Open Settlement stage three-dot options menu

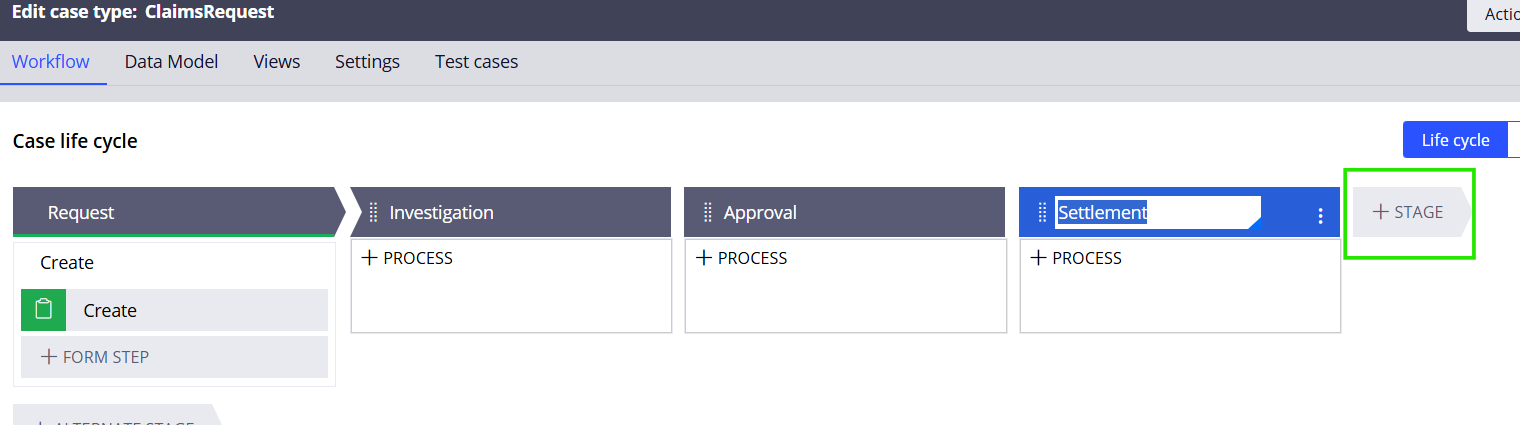coord(1320,215)
